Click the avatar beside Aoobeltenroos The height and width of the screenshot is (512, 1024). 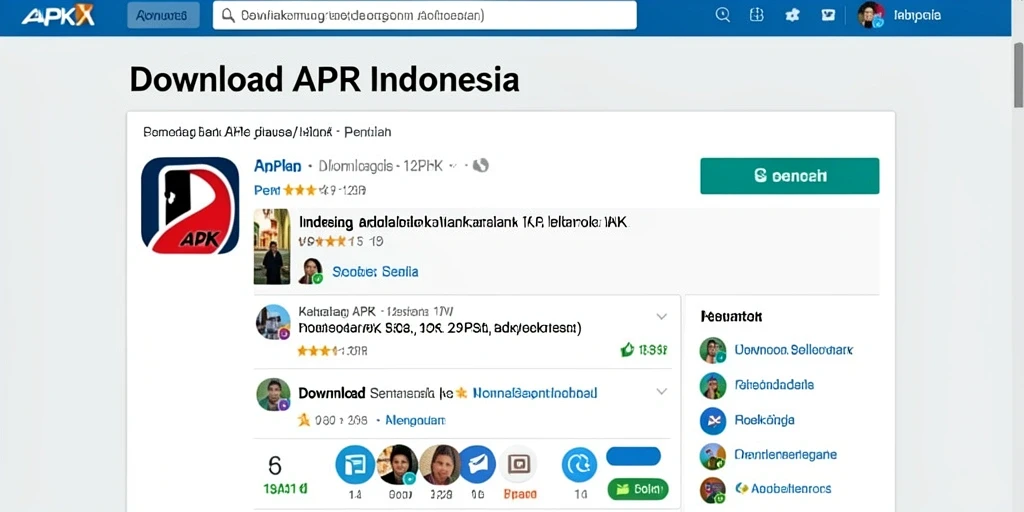pyautogui.click(x=712, y=490)
